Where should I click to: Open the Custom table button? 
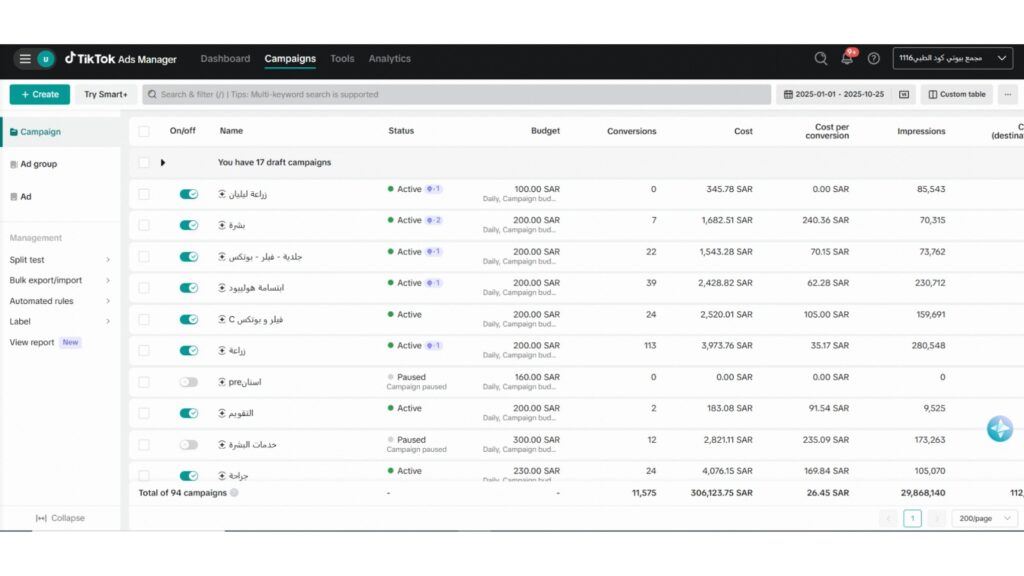click(957, 95)
